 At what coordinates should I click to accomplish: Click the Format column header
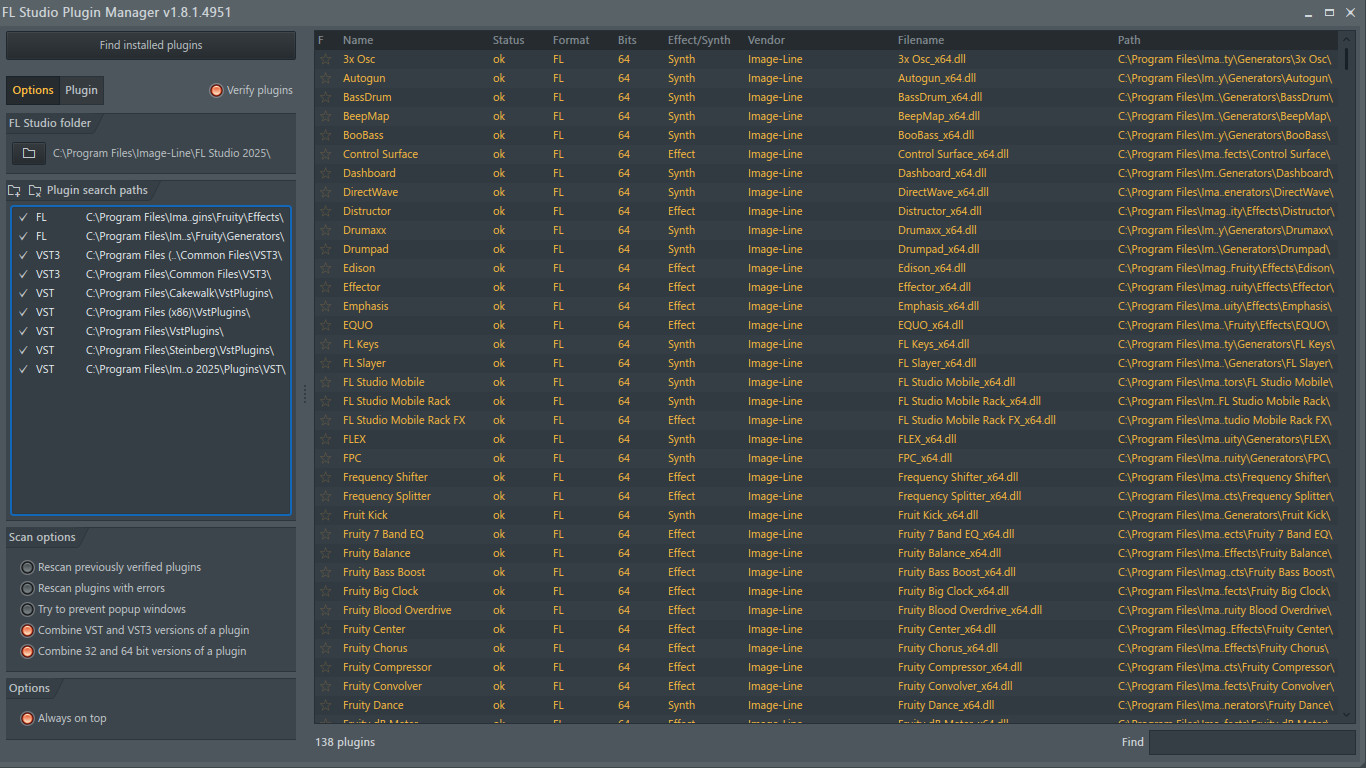tap(571, 40)
